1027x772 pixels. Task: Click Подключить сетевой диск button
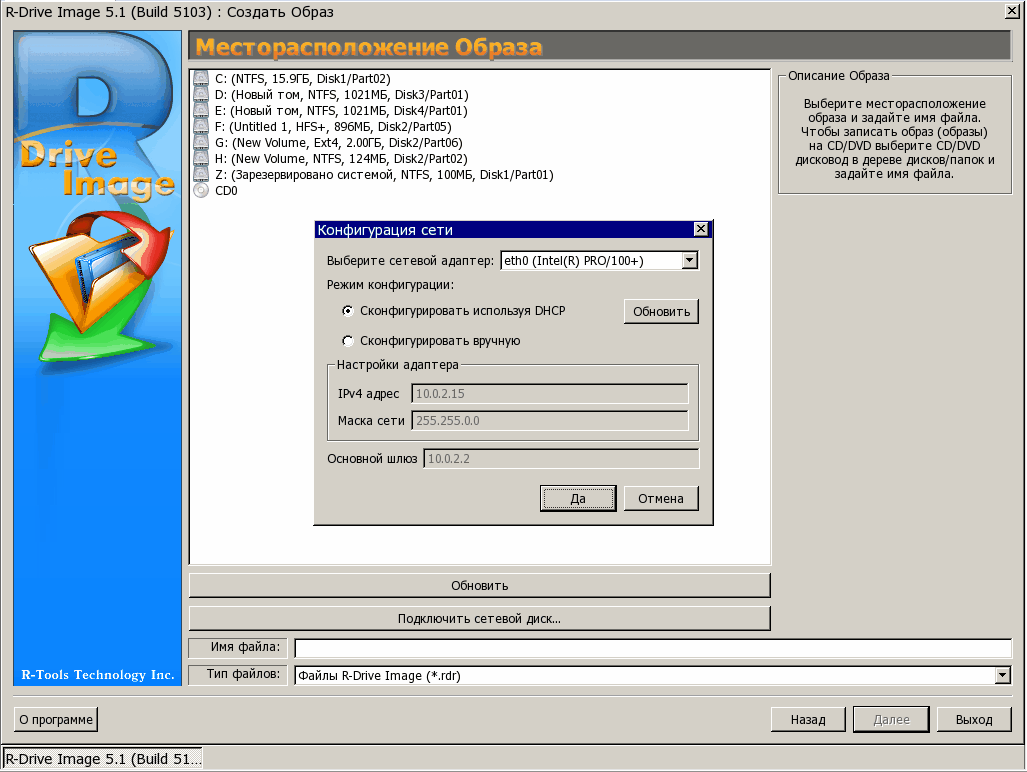(x=479, y=618)
